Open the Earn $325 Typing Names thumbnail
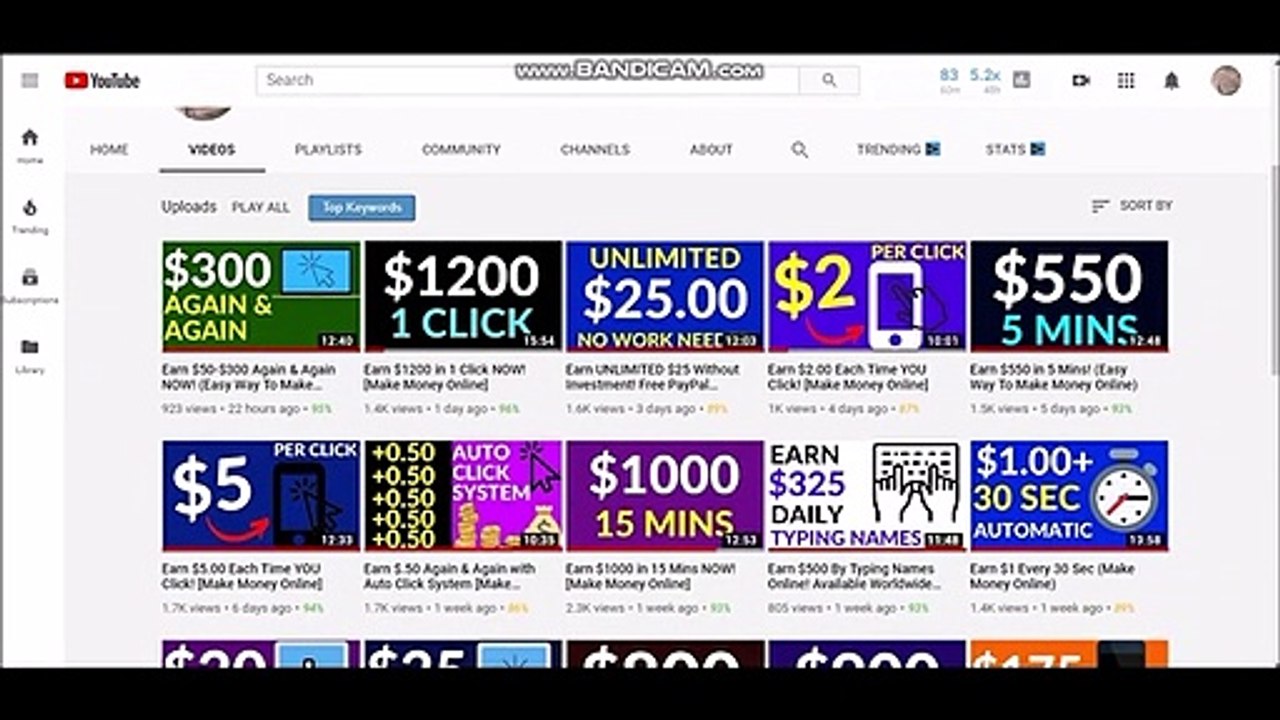Screen dimensions: 1280x720 click(x=867, y=495)
